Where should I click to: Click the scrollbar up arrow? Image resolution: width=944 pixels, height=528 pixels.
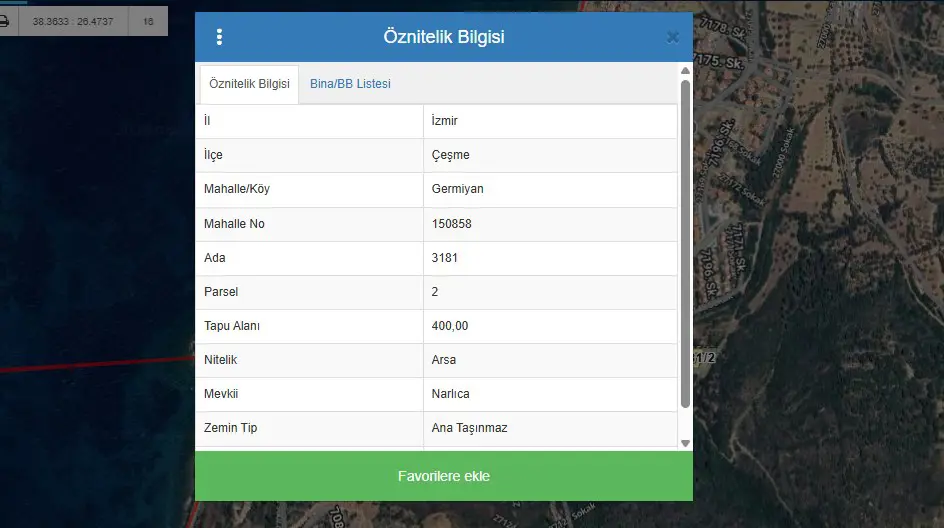point(685,71)
